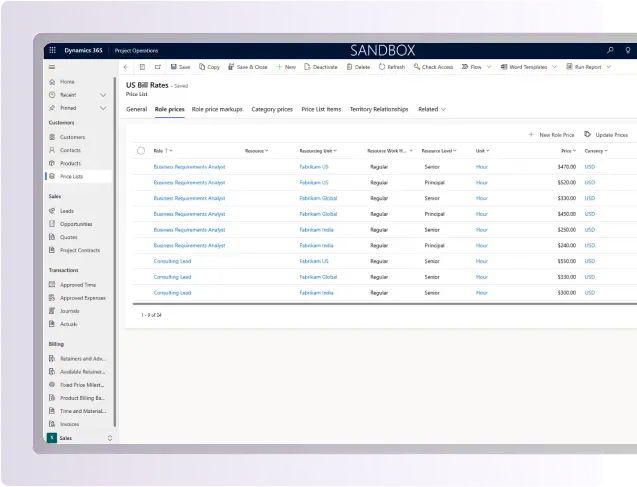Open the Dynamics 365 app launcher waffle

(x=52, y=50)
